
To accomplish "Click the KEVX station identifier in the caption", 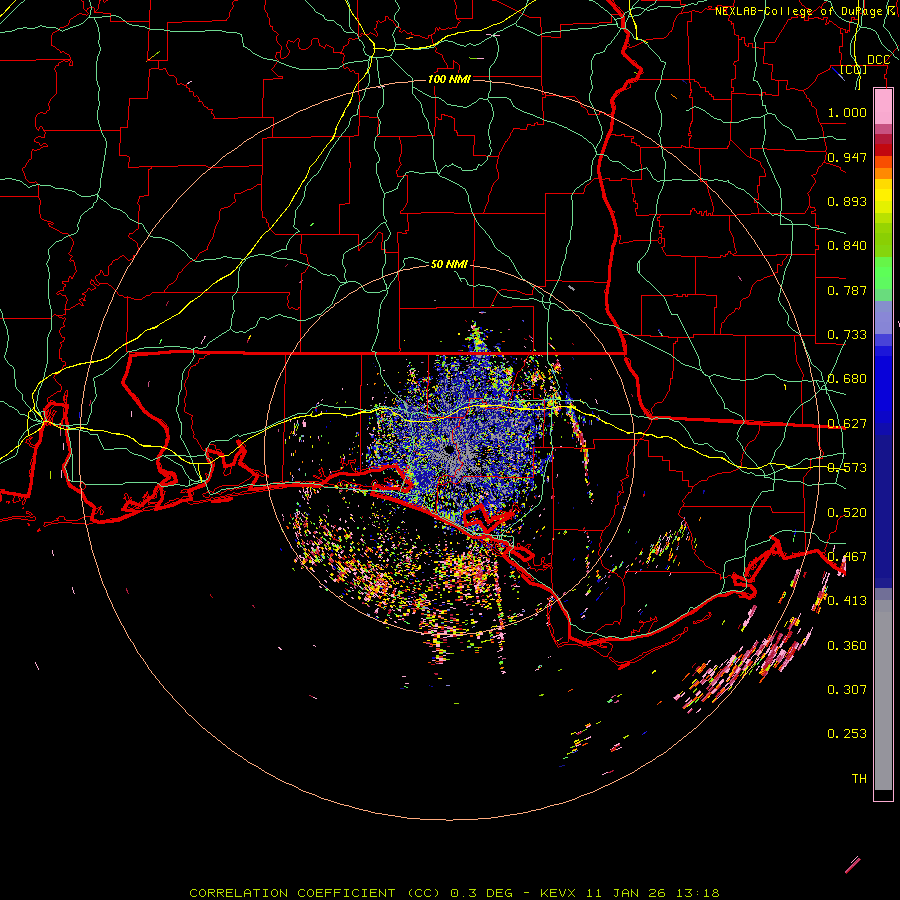I will point(560,893).
